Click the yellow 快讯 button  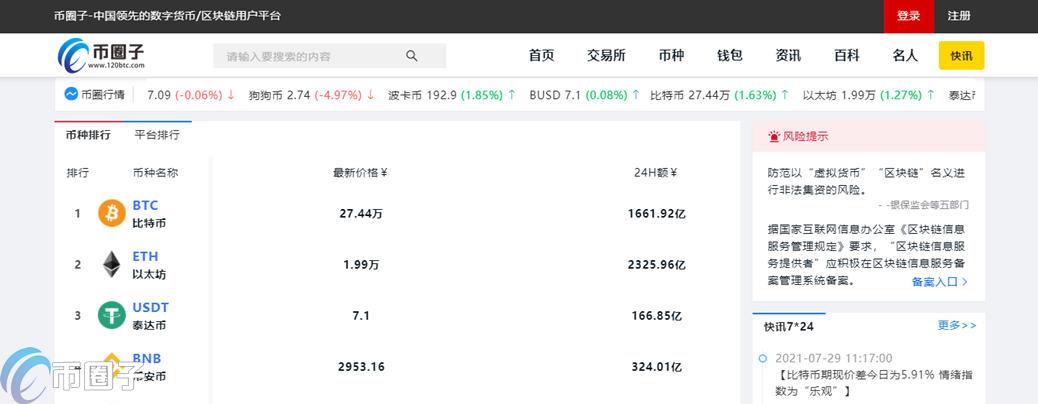click(961, 56)
